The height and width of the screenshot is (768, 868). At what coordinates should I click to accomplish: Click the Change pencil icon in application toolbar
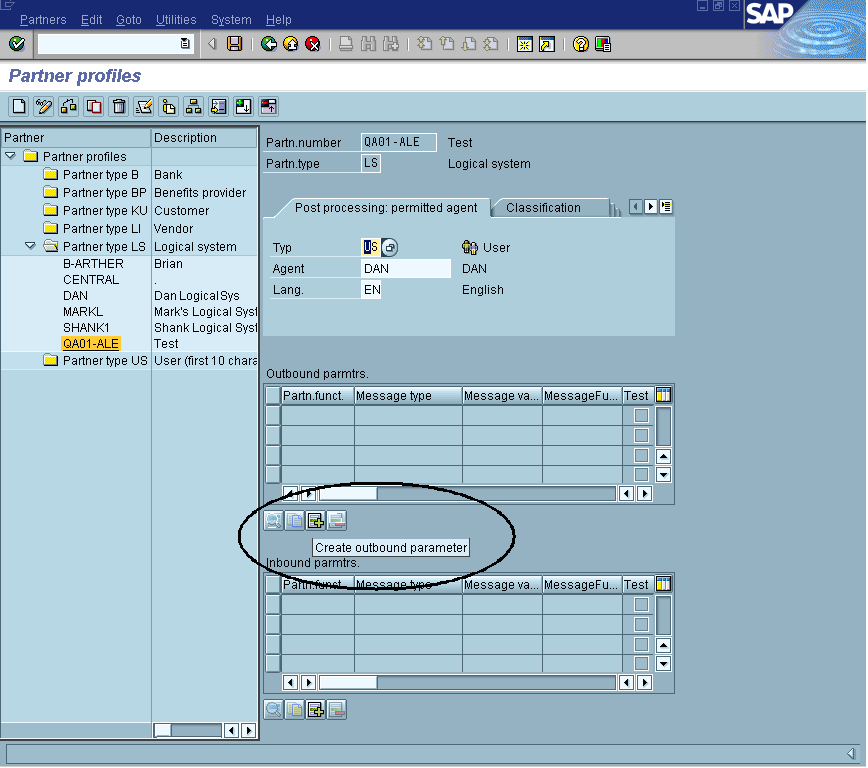pos(44,106)
